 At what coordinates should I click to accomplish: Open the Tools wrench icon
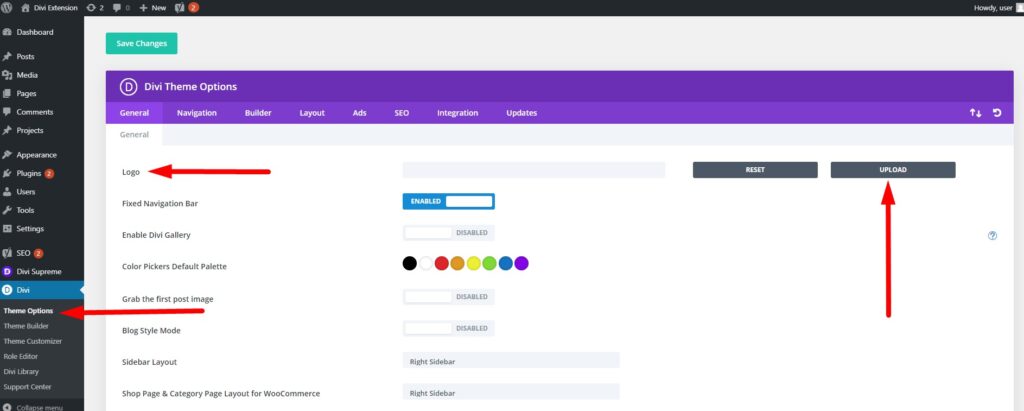click(7, 210)
